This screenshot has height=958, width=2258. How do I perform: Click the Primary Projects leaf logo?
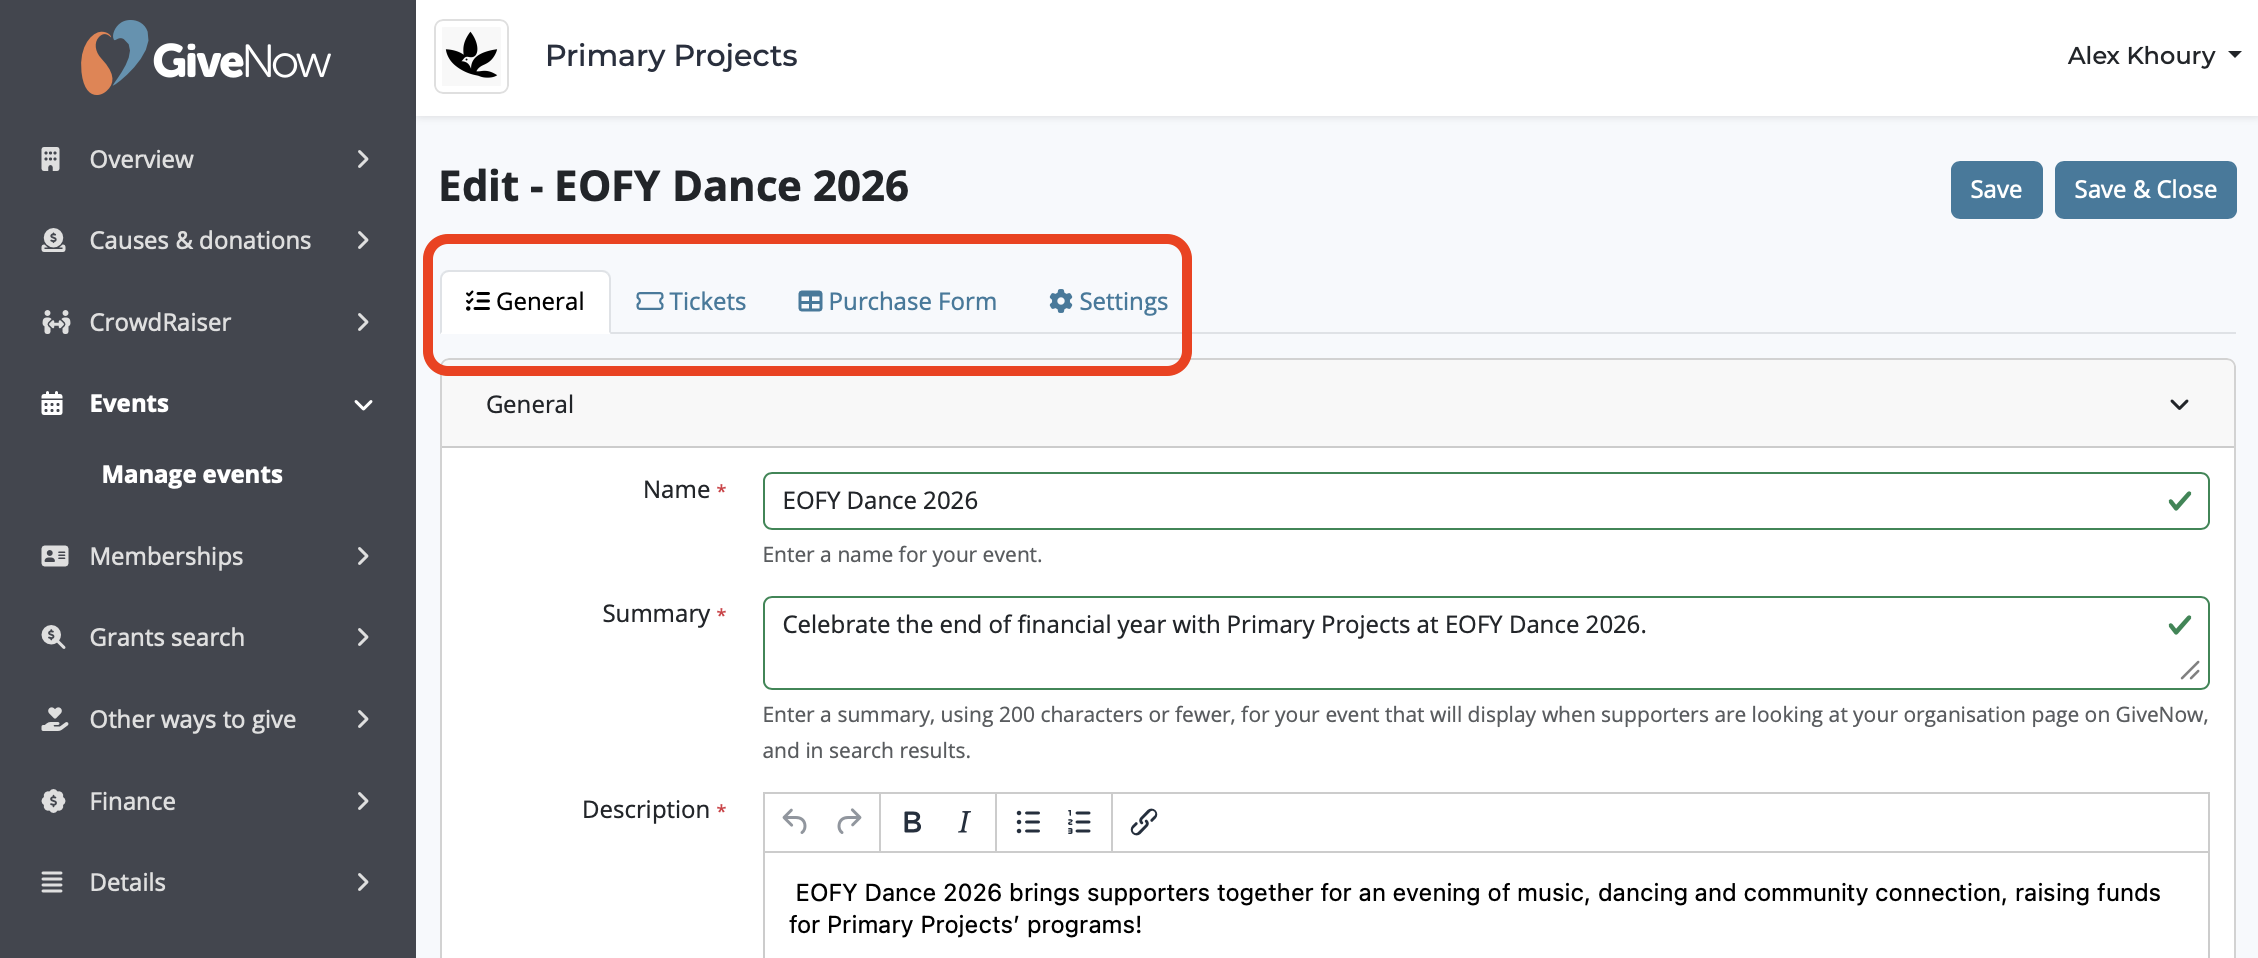[472, 56]
